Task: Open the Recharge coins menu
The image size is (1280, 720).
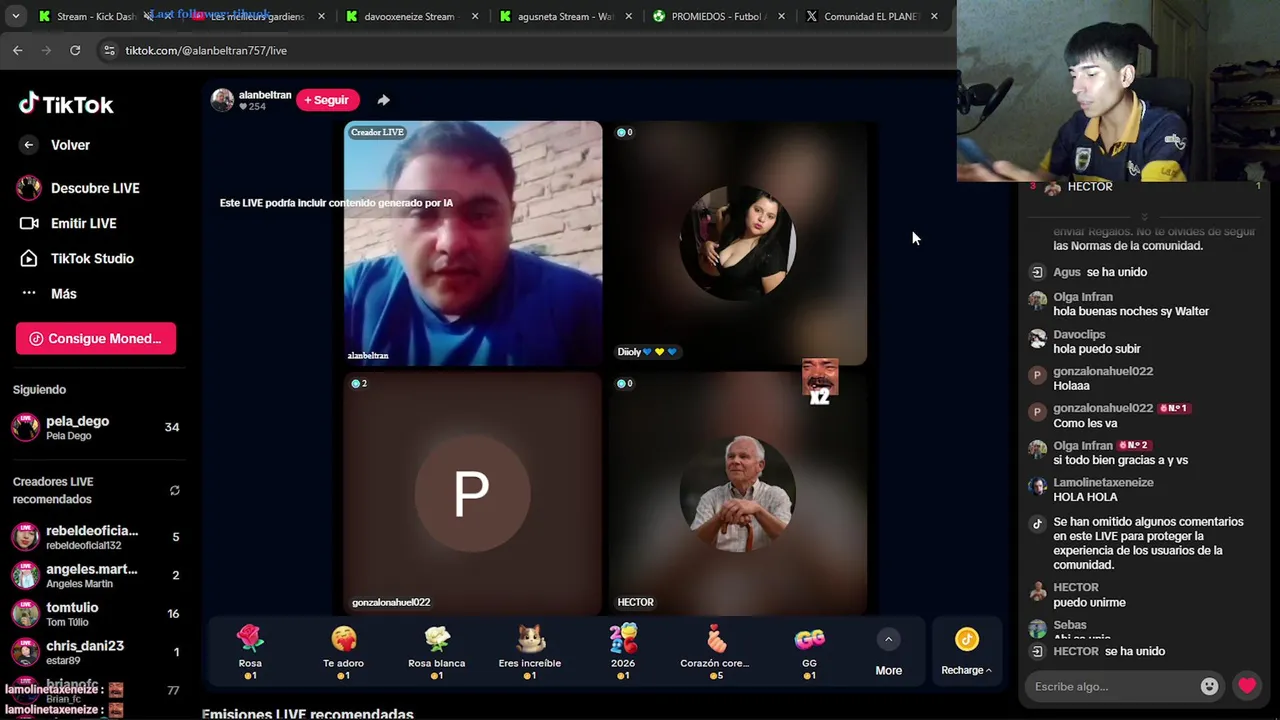Action: [966, 652]
